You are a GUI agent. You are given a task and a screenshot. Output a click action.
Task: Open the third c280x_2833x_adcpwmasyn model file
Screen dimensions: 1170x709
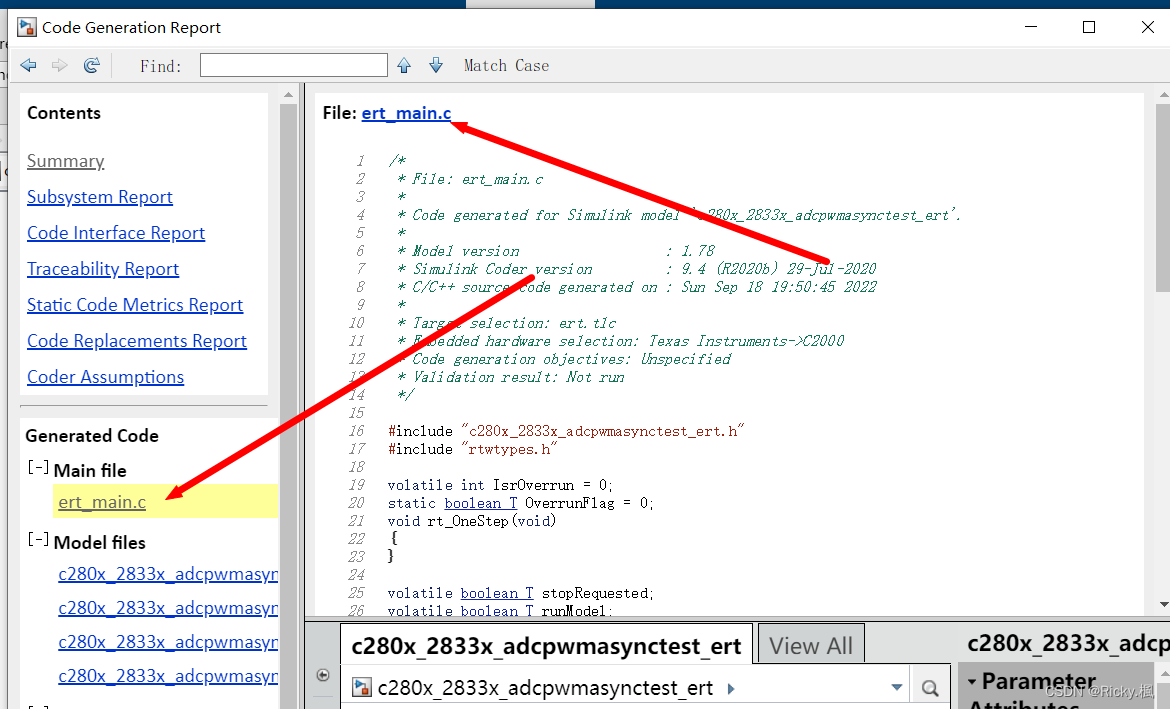(x=168, y=642)
